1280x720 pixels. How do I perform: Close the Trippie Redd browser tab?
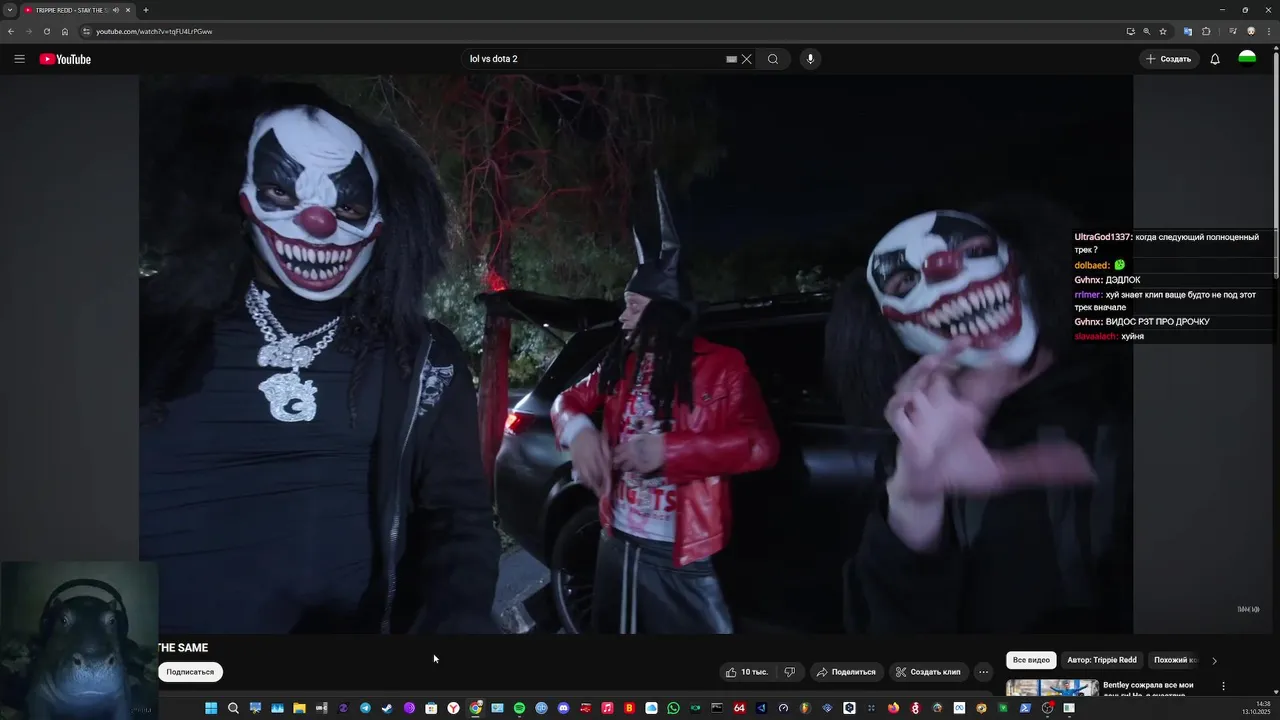click(x=128, y=10)
